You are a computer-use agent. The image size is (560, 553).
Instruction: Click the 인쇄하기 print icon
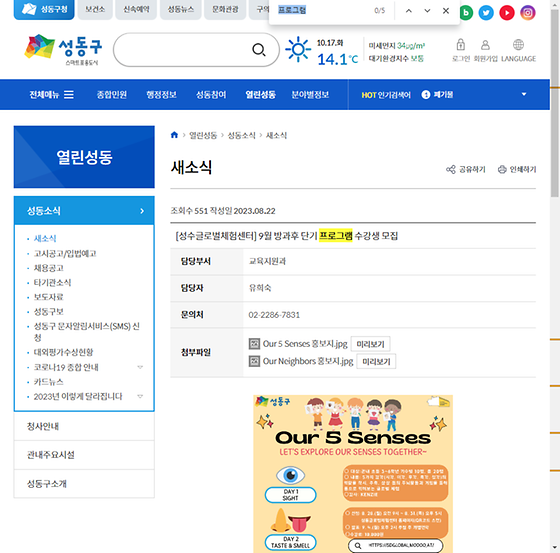[x=502, y=169]
